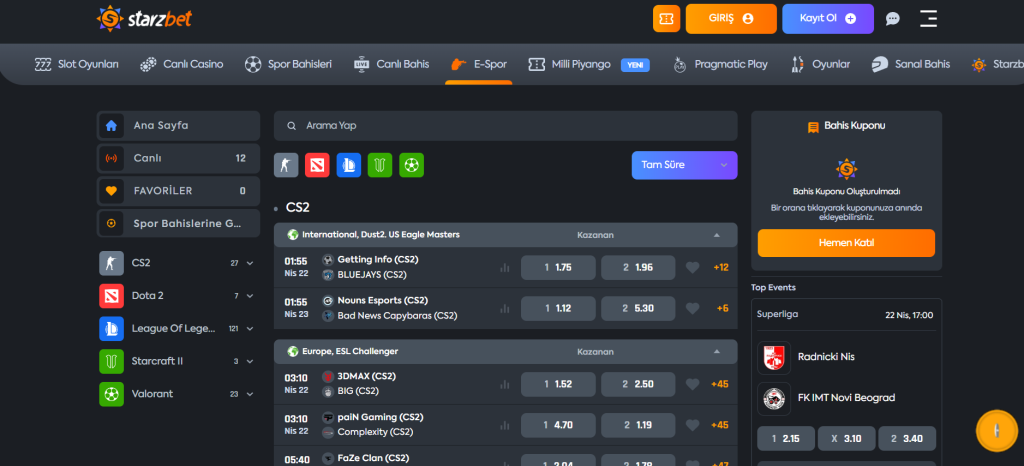Click the Dota 2 sidebar icon
The image size is (1024, 466).
tap(111, 296)
